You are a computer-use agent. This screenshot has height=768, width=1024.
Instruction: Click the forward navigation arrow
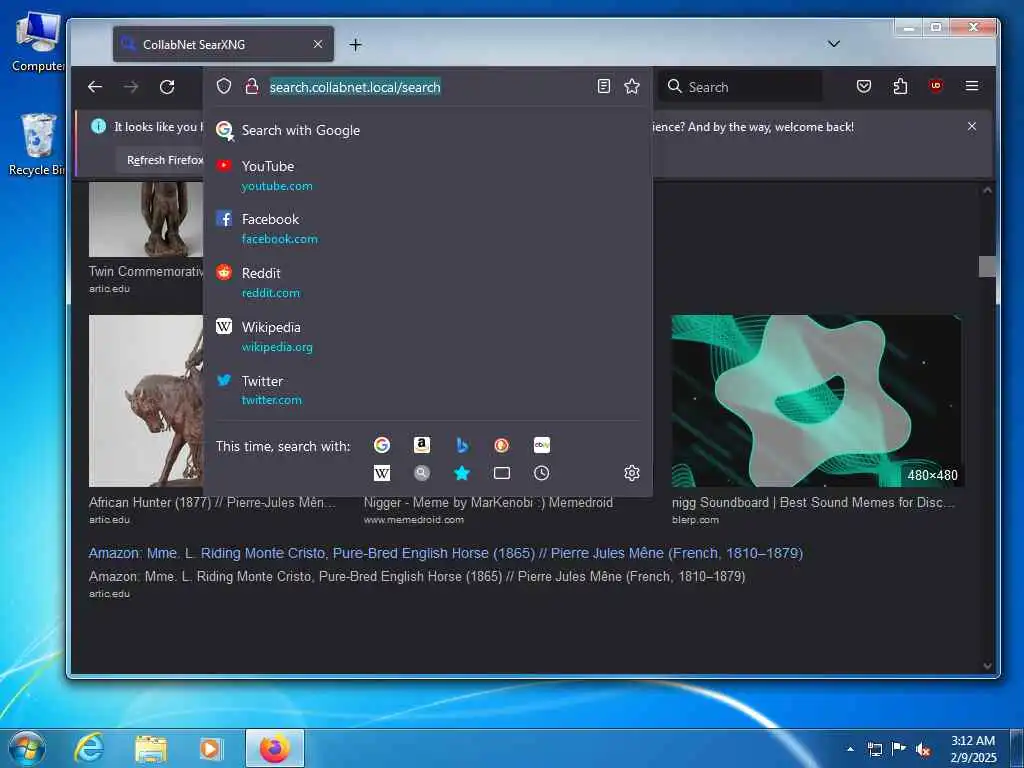tap(131, 87)
